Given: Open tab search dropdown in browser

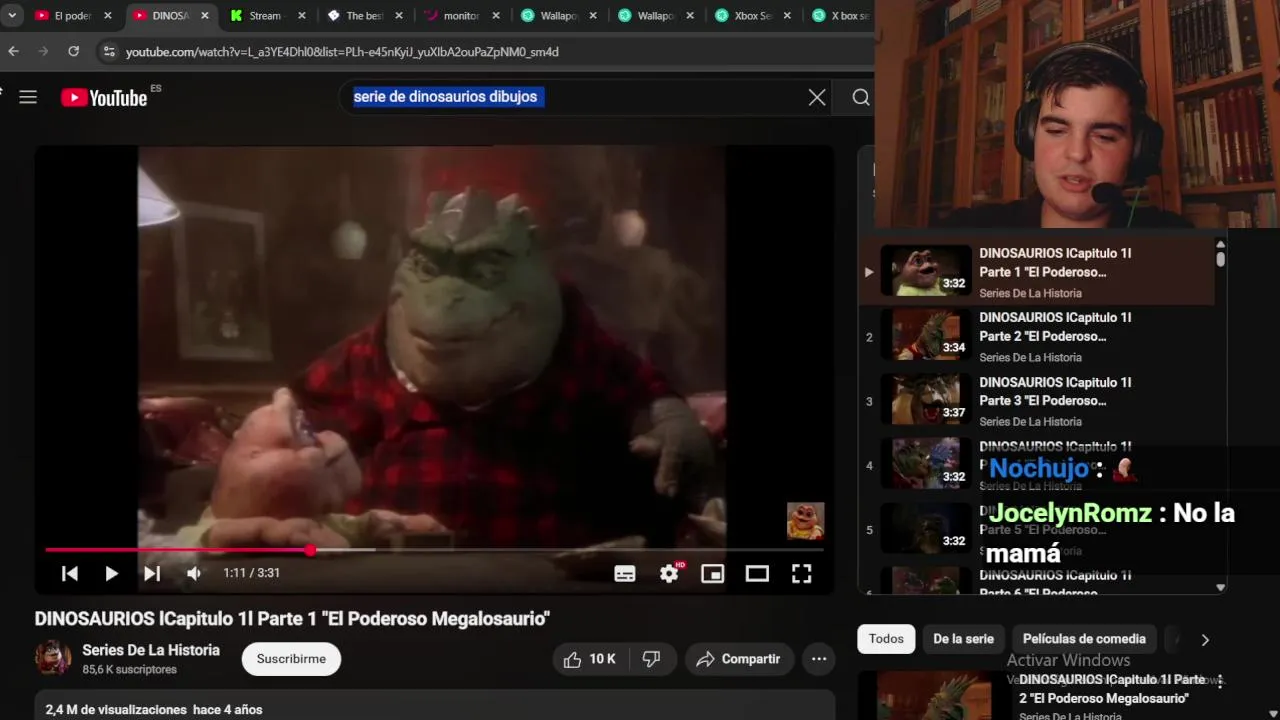Looking at the screenshot, I should (x=12, y=15).
